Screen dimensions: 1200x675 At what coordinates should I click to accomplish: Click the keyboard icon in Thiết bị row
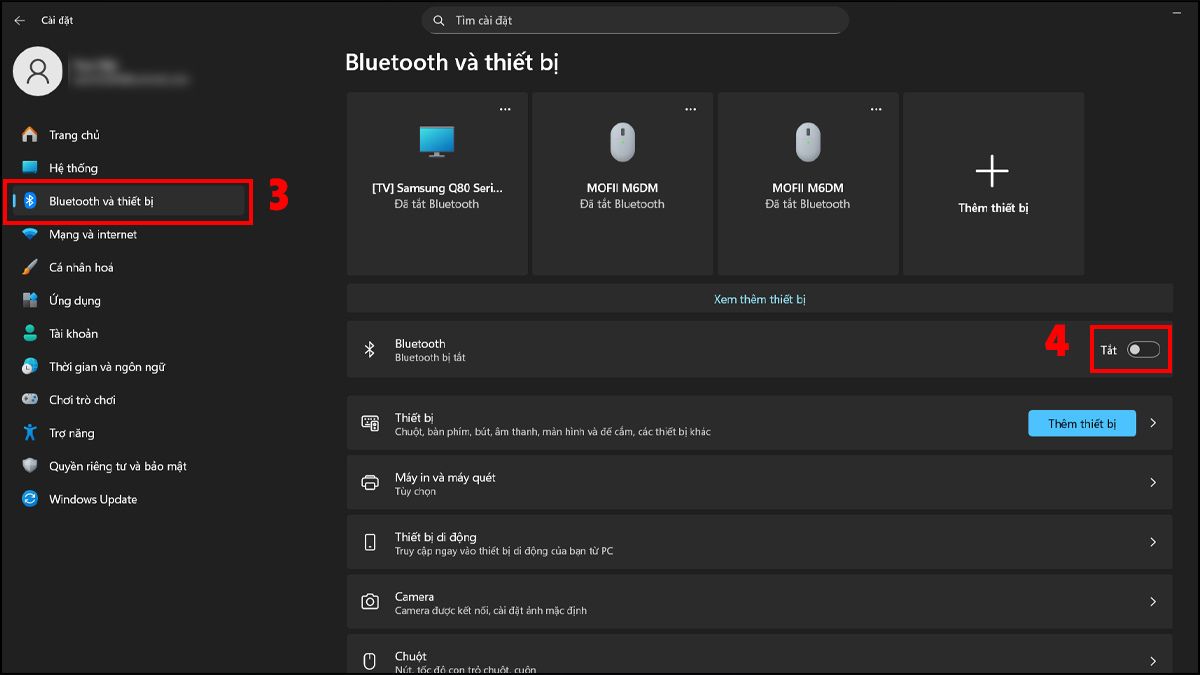(x=370, y=424)
